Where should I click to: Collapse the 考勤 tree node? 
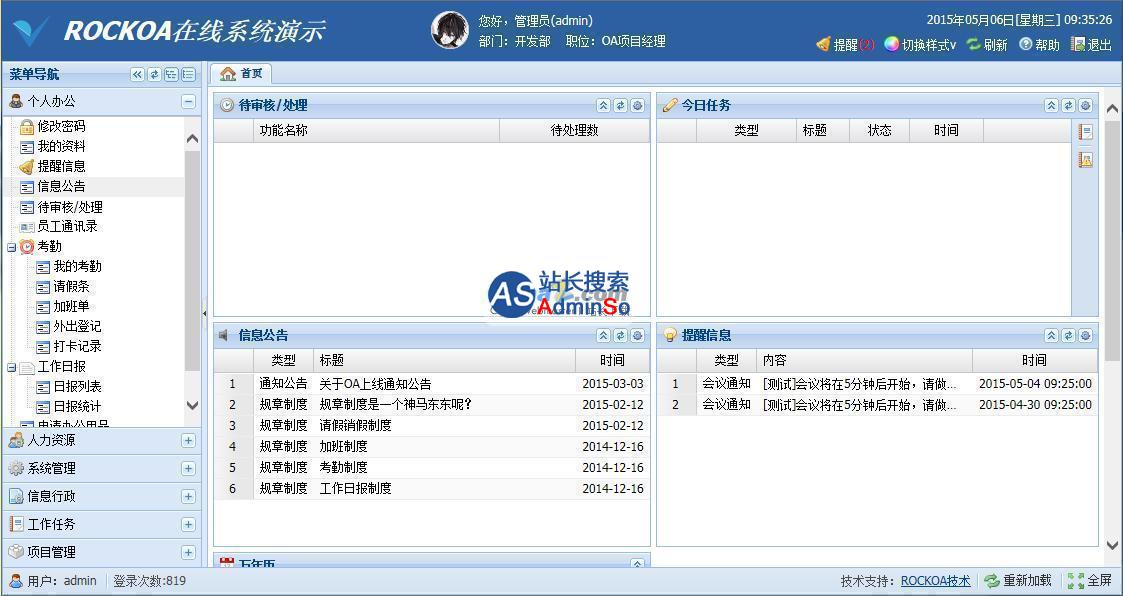[x=11, y=247]
